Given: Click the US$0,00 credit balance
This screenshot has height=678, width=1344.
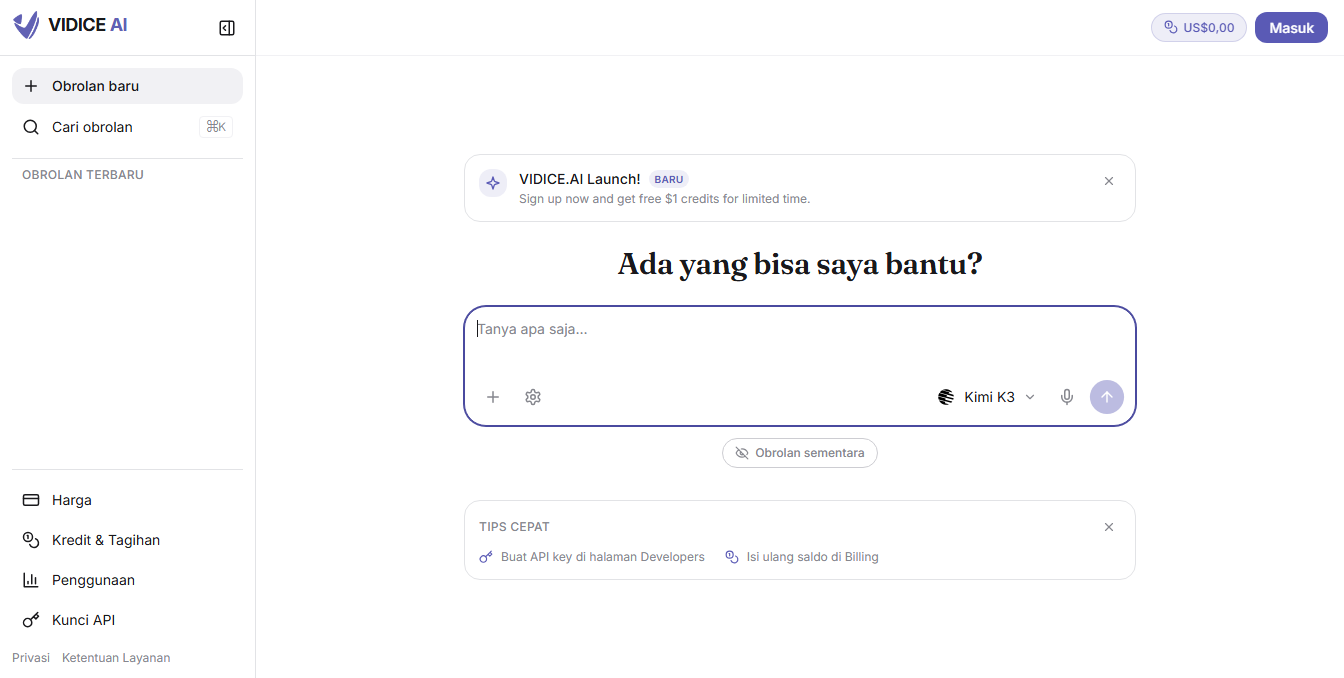Looking at the screenshot, I should click(x=1199, y=28).
